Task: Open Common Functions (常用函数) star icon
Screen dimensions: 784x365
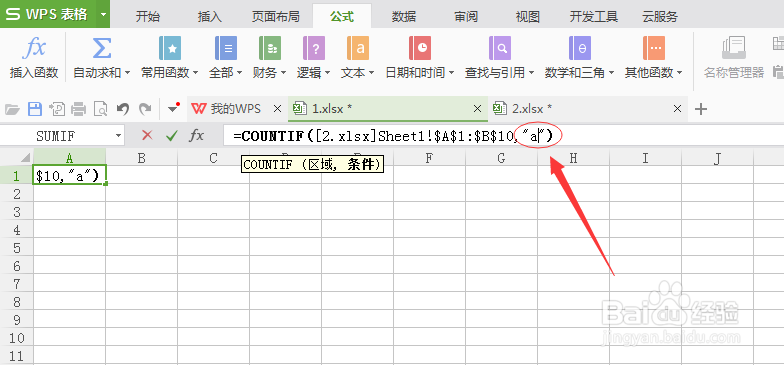Action: [x=170, y=48]
